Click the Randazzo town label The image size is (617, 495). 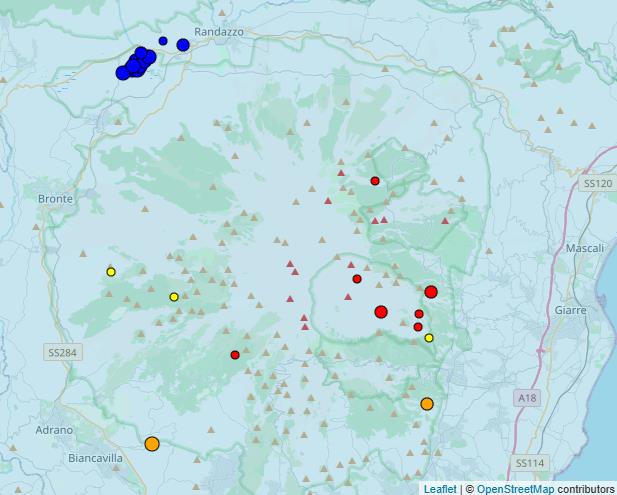click(219, 32)
